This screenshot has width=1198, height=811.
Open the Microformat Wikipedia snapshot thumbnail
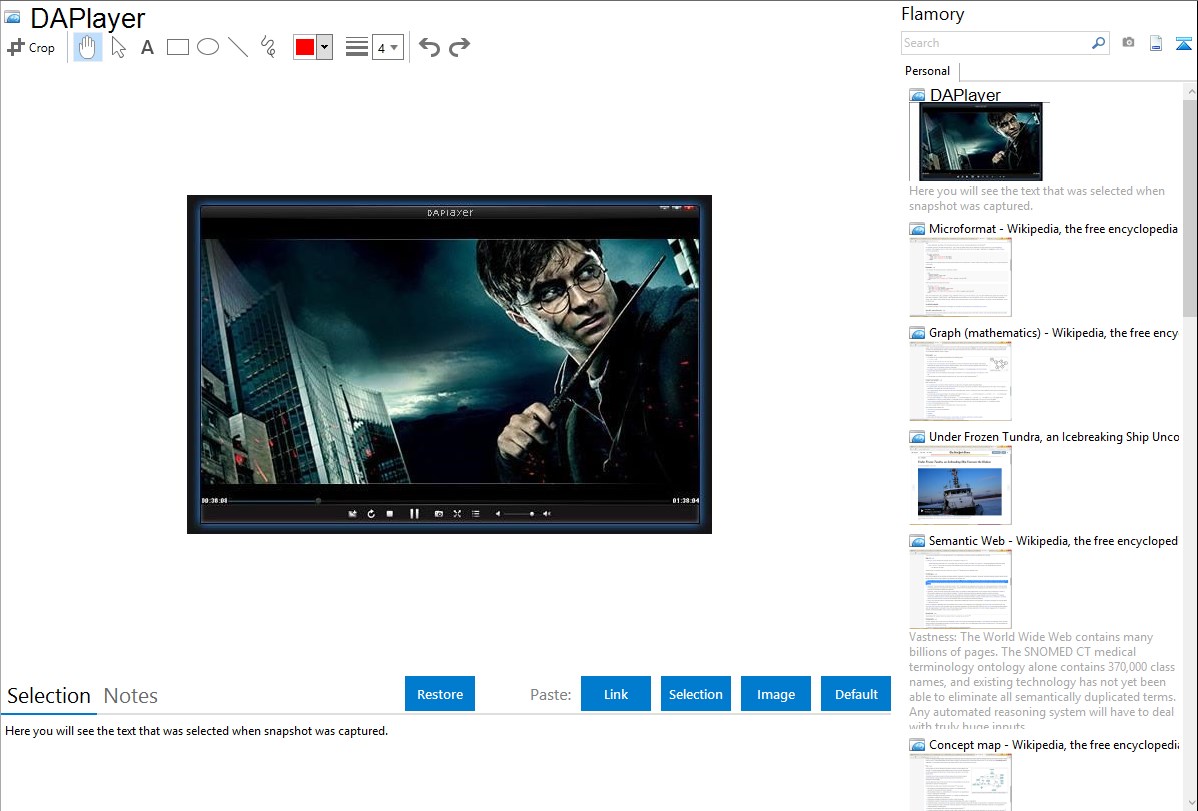click(960, 277)
